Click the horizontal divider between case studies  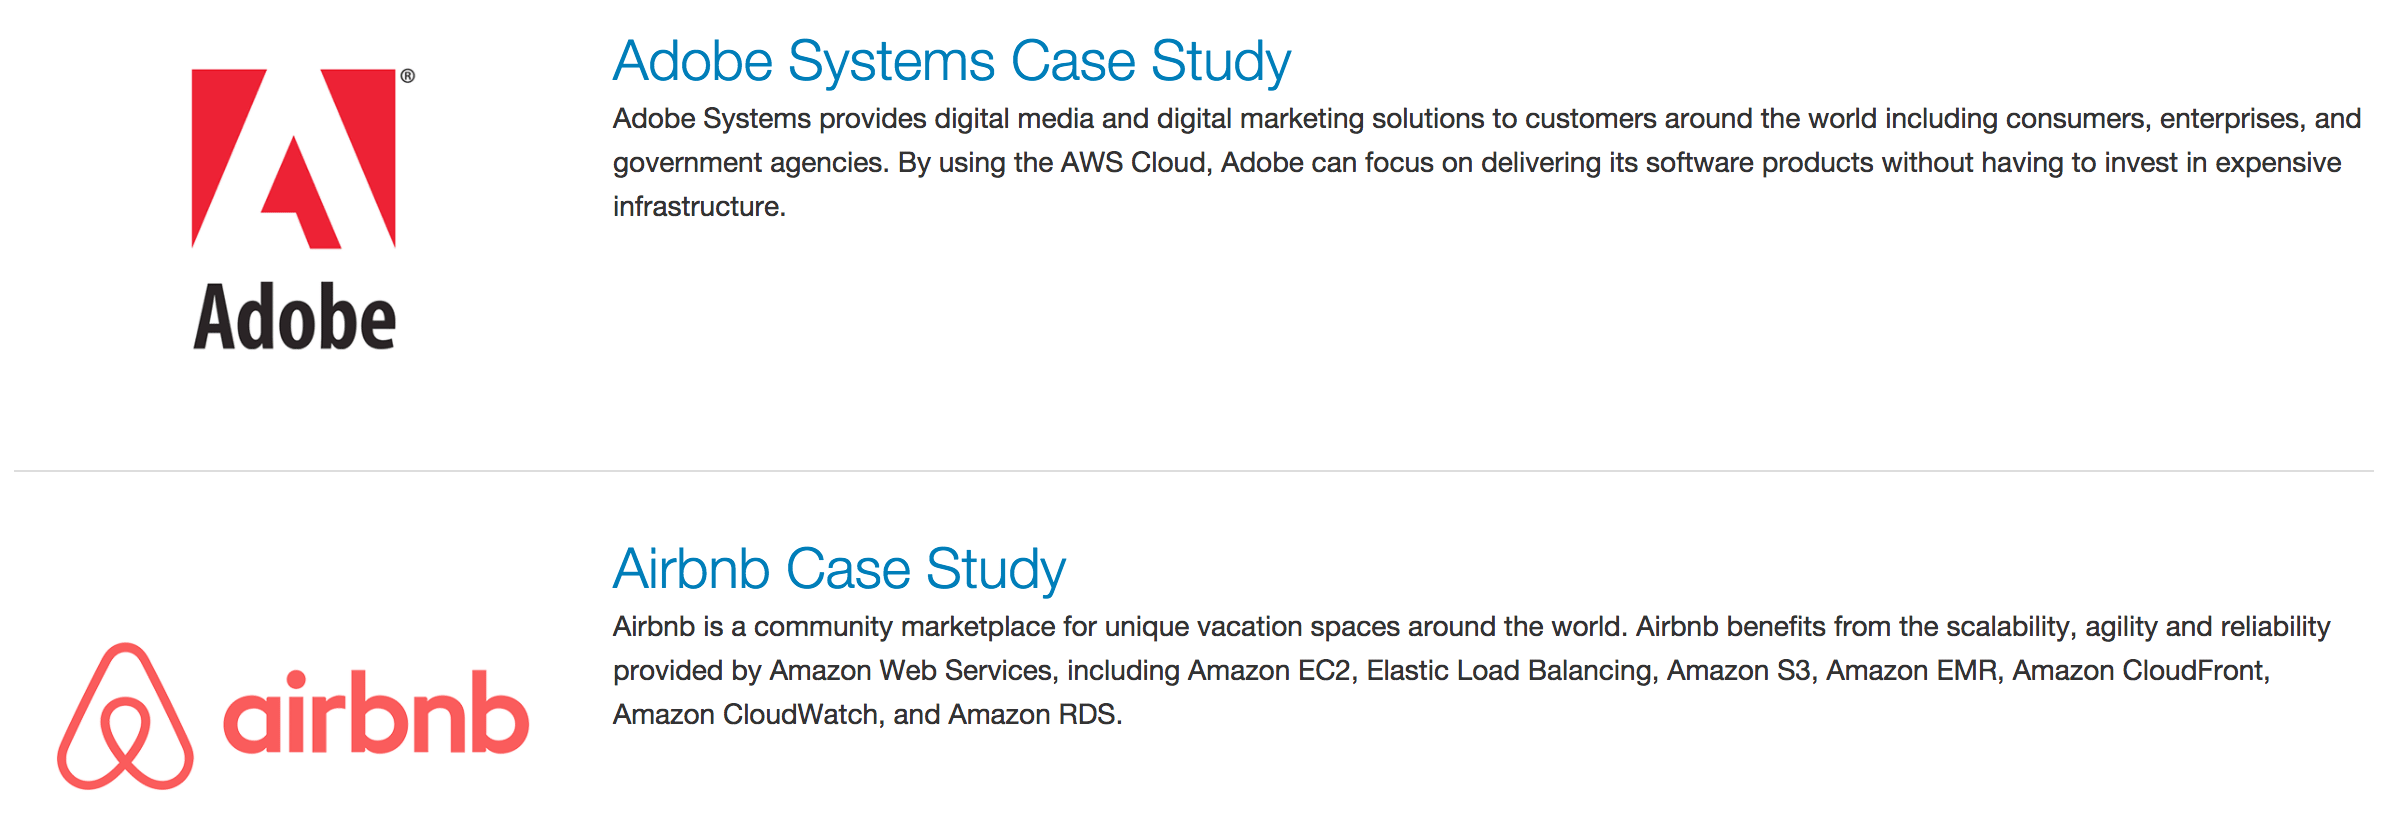1194,471
